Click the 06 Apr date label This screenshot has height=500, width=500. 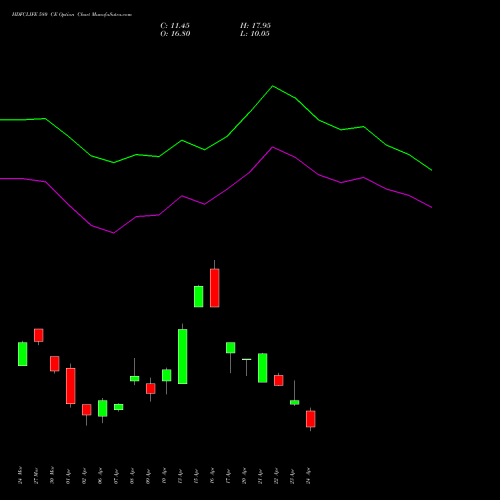[100, 475]
